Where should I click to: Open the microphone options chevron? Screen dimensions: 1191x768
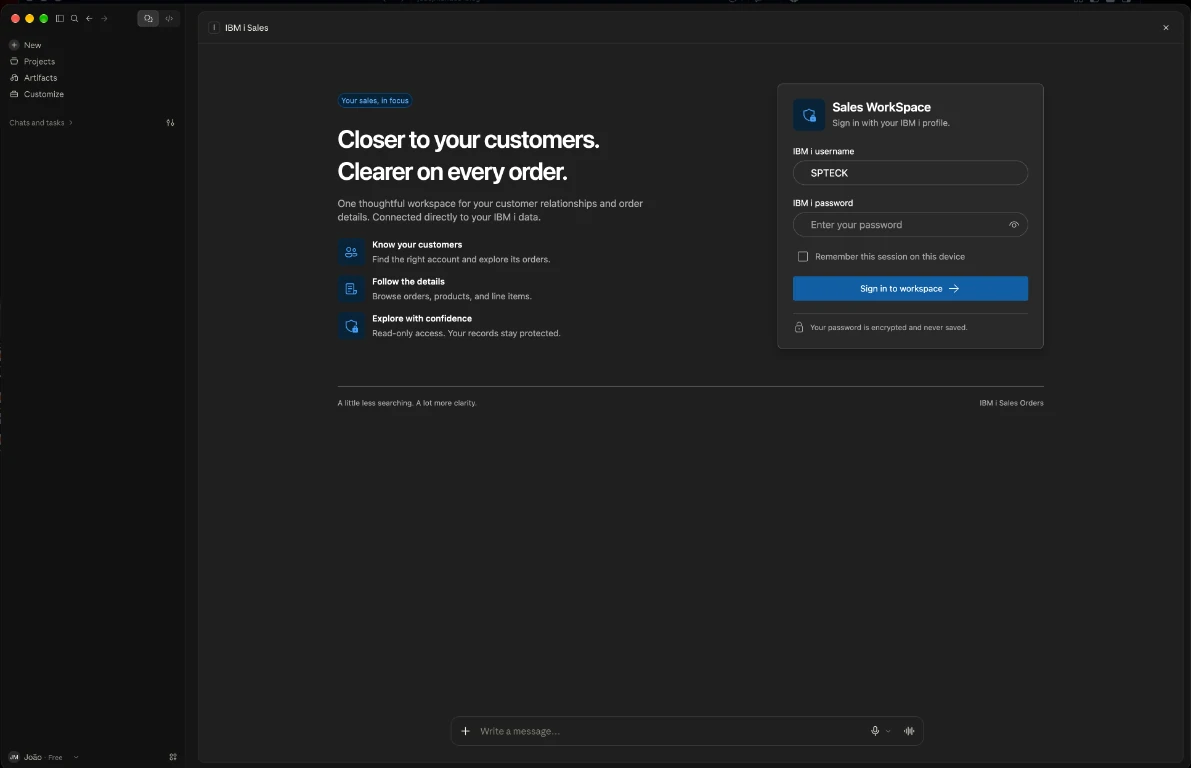pos(888,732)
